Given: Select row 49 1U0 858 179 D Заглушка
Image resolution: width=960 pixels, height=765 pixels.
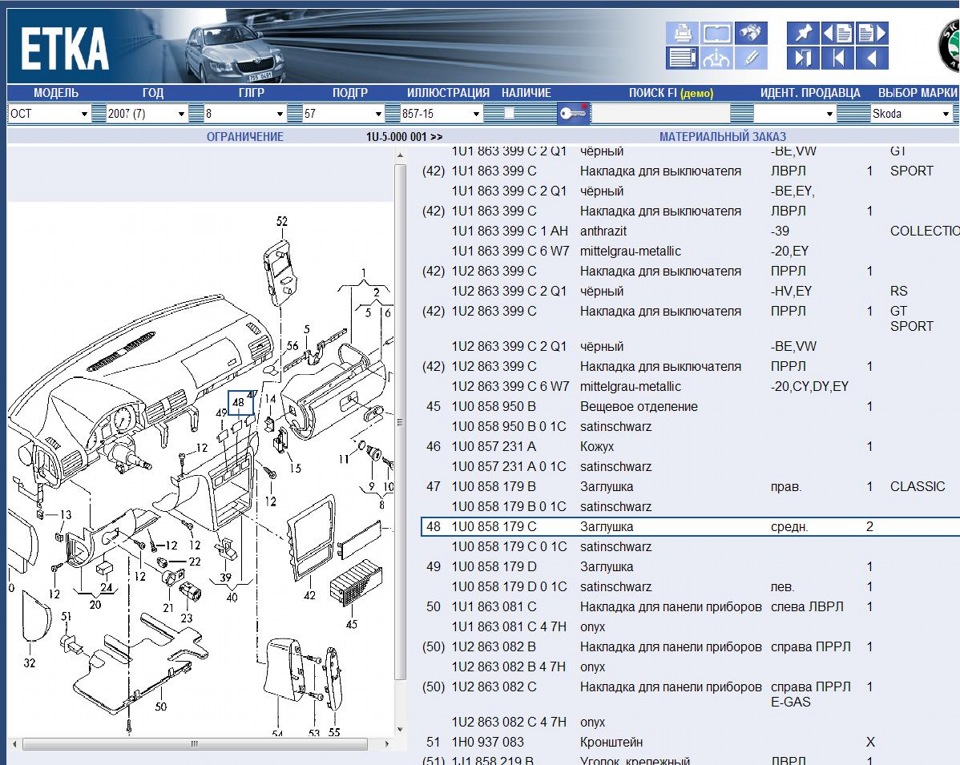Looking at the screenshot, I should pyautogui.click(x=690, y=567).
